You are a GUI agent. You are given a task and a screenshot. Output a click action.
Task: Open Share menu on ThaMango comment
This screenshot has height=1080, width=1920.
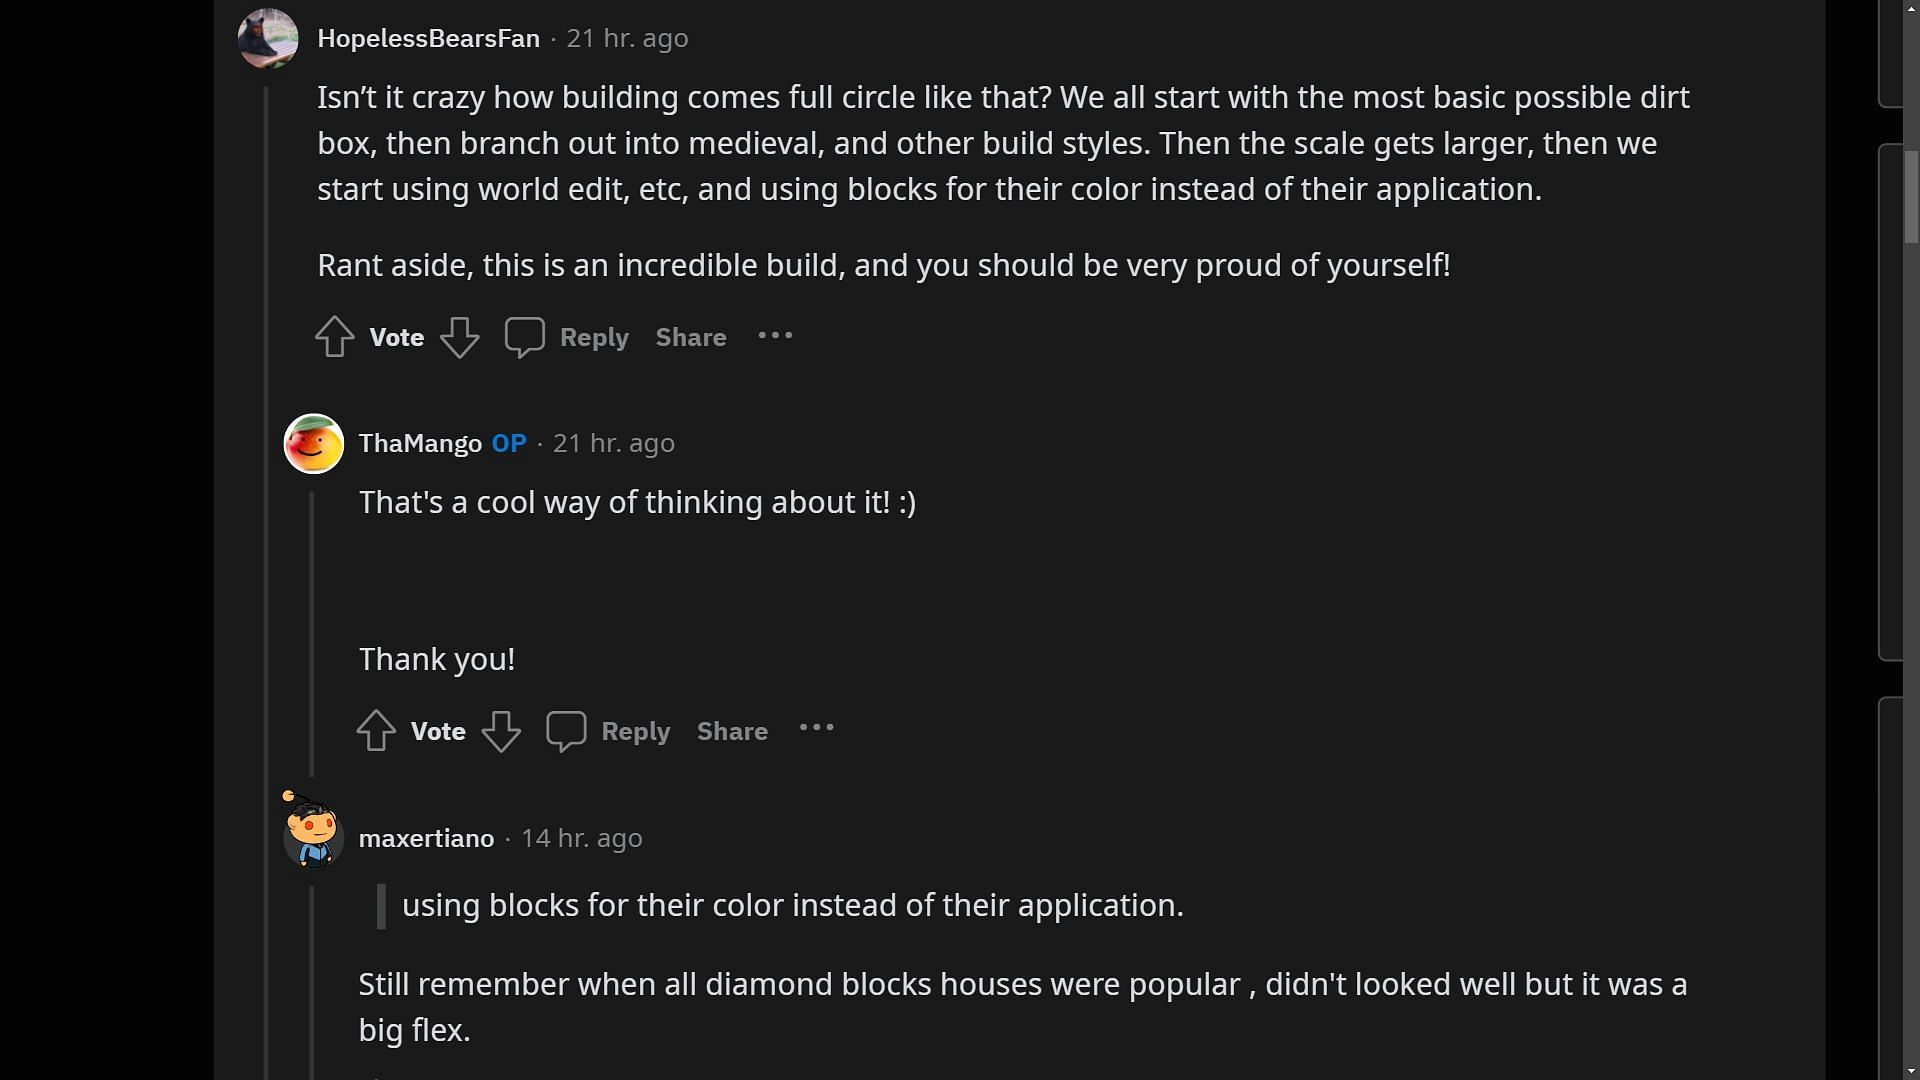coord(732,731)
